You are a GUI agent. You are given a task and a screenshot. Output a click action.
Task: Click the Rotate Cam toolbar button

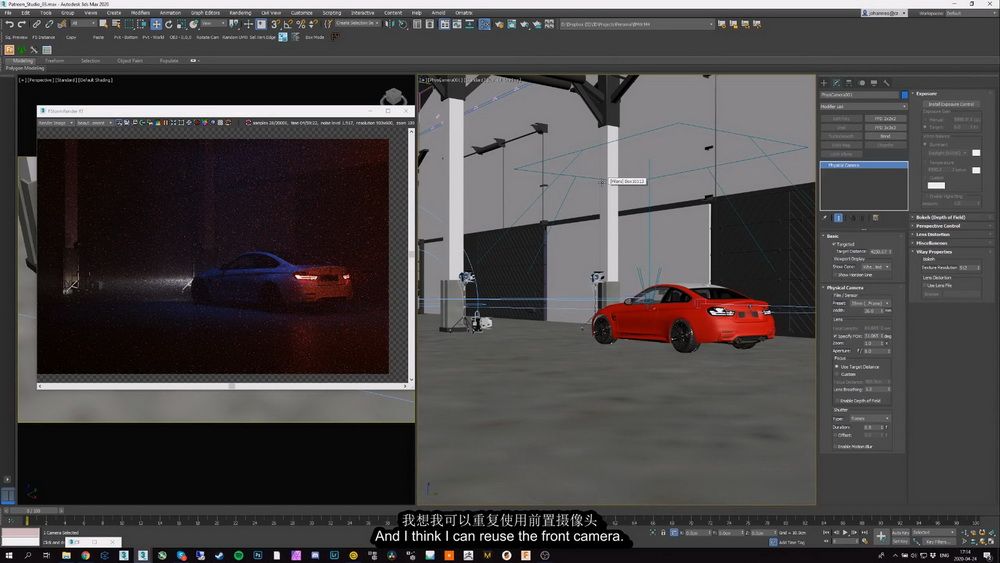point(207,37)
